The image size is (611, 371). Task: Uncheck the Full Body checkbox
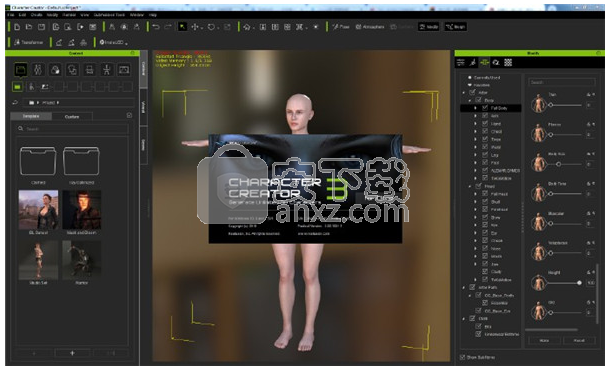click(x=485, y=108)
